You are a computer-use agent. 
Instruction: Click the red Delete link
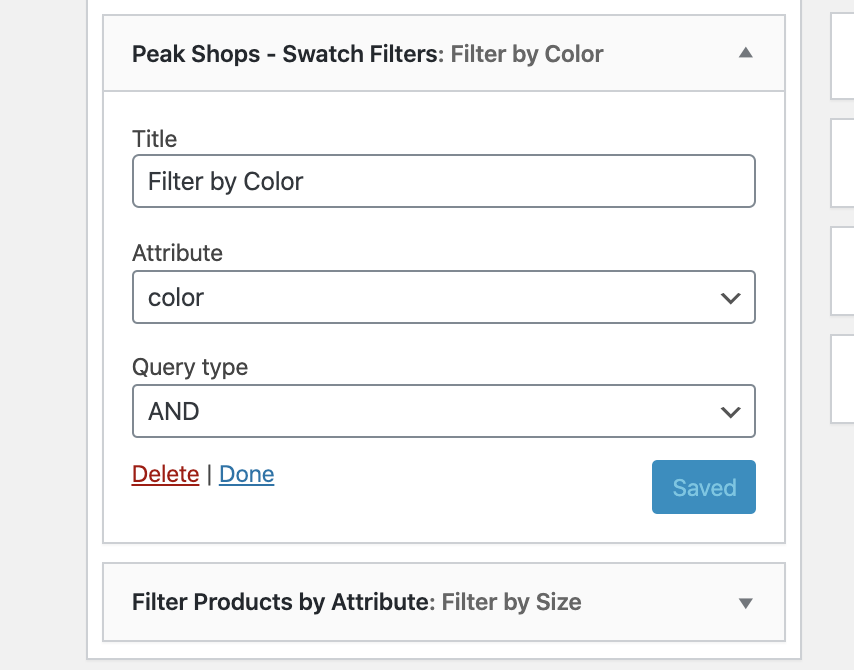pos(166,474)
